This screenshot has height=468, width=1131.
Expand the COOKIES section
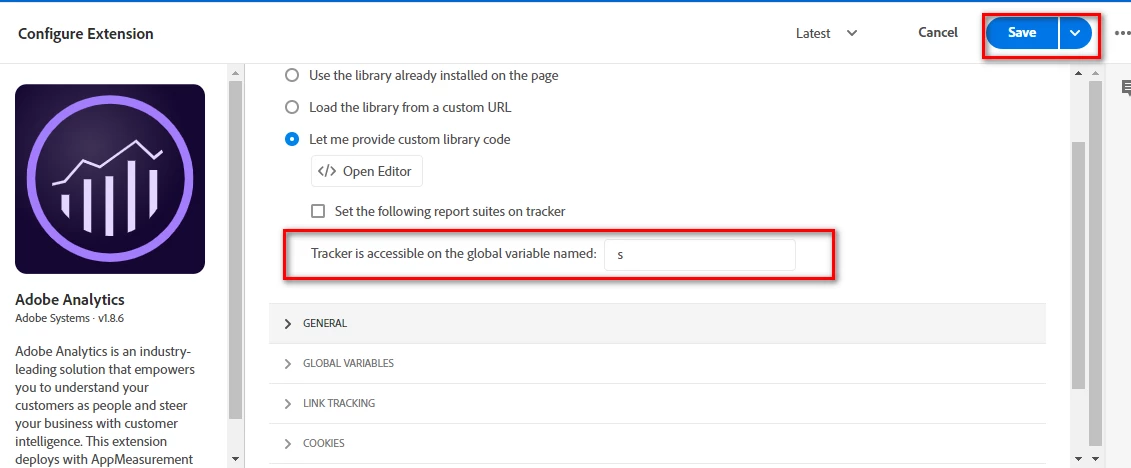coord(656,443)
